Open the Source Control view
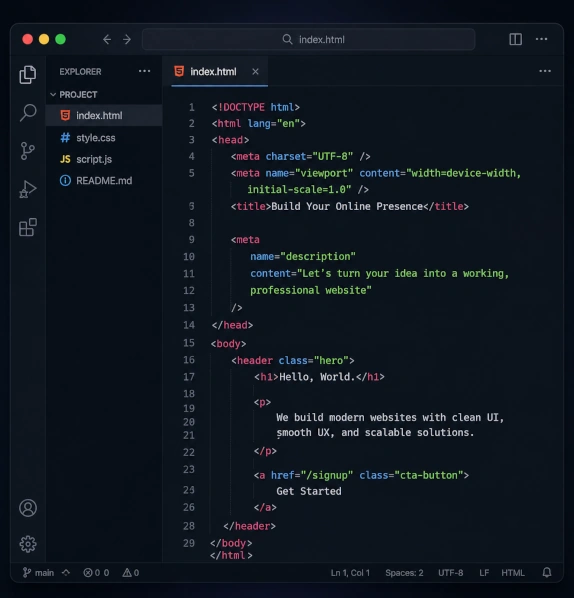This screenshot has height=598, width=574. pyautogui.click(x=28, y=151)
